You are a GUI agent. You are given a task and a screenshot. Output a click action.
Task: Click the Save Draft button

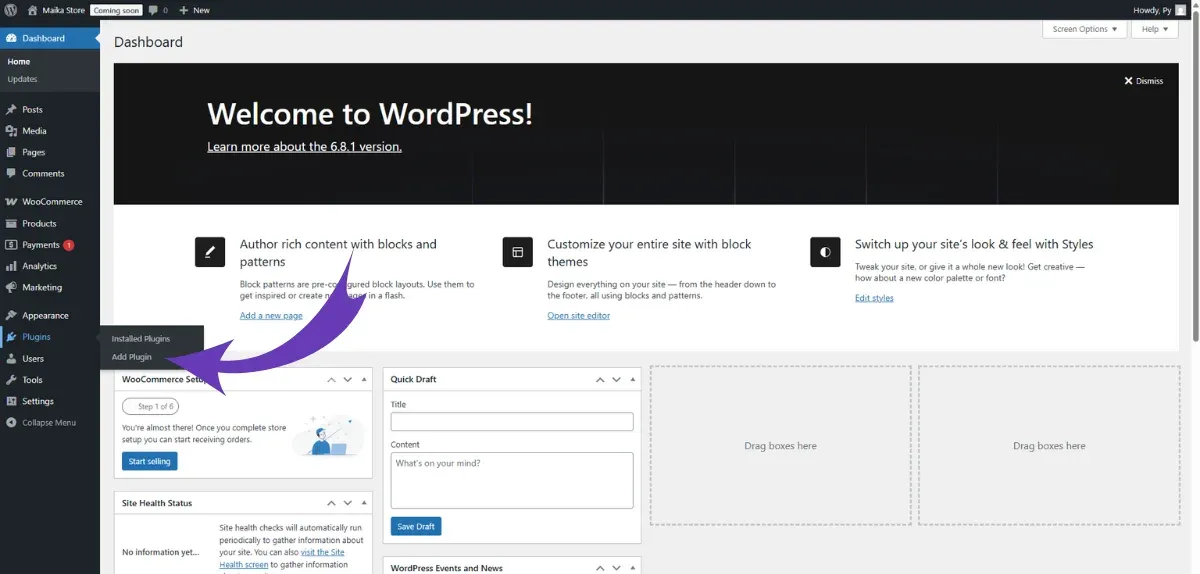[416, 526]
